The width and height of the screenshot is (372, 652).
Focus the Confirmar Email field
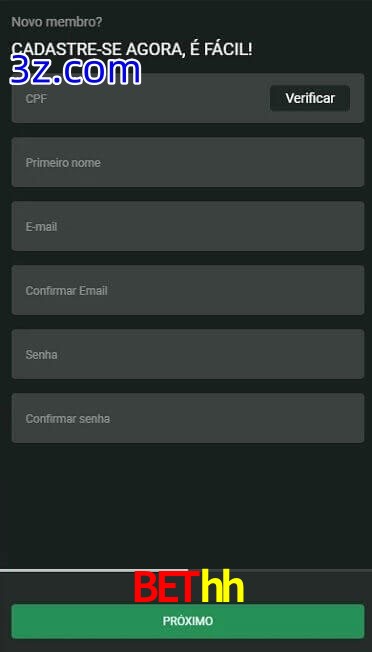188,290
